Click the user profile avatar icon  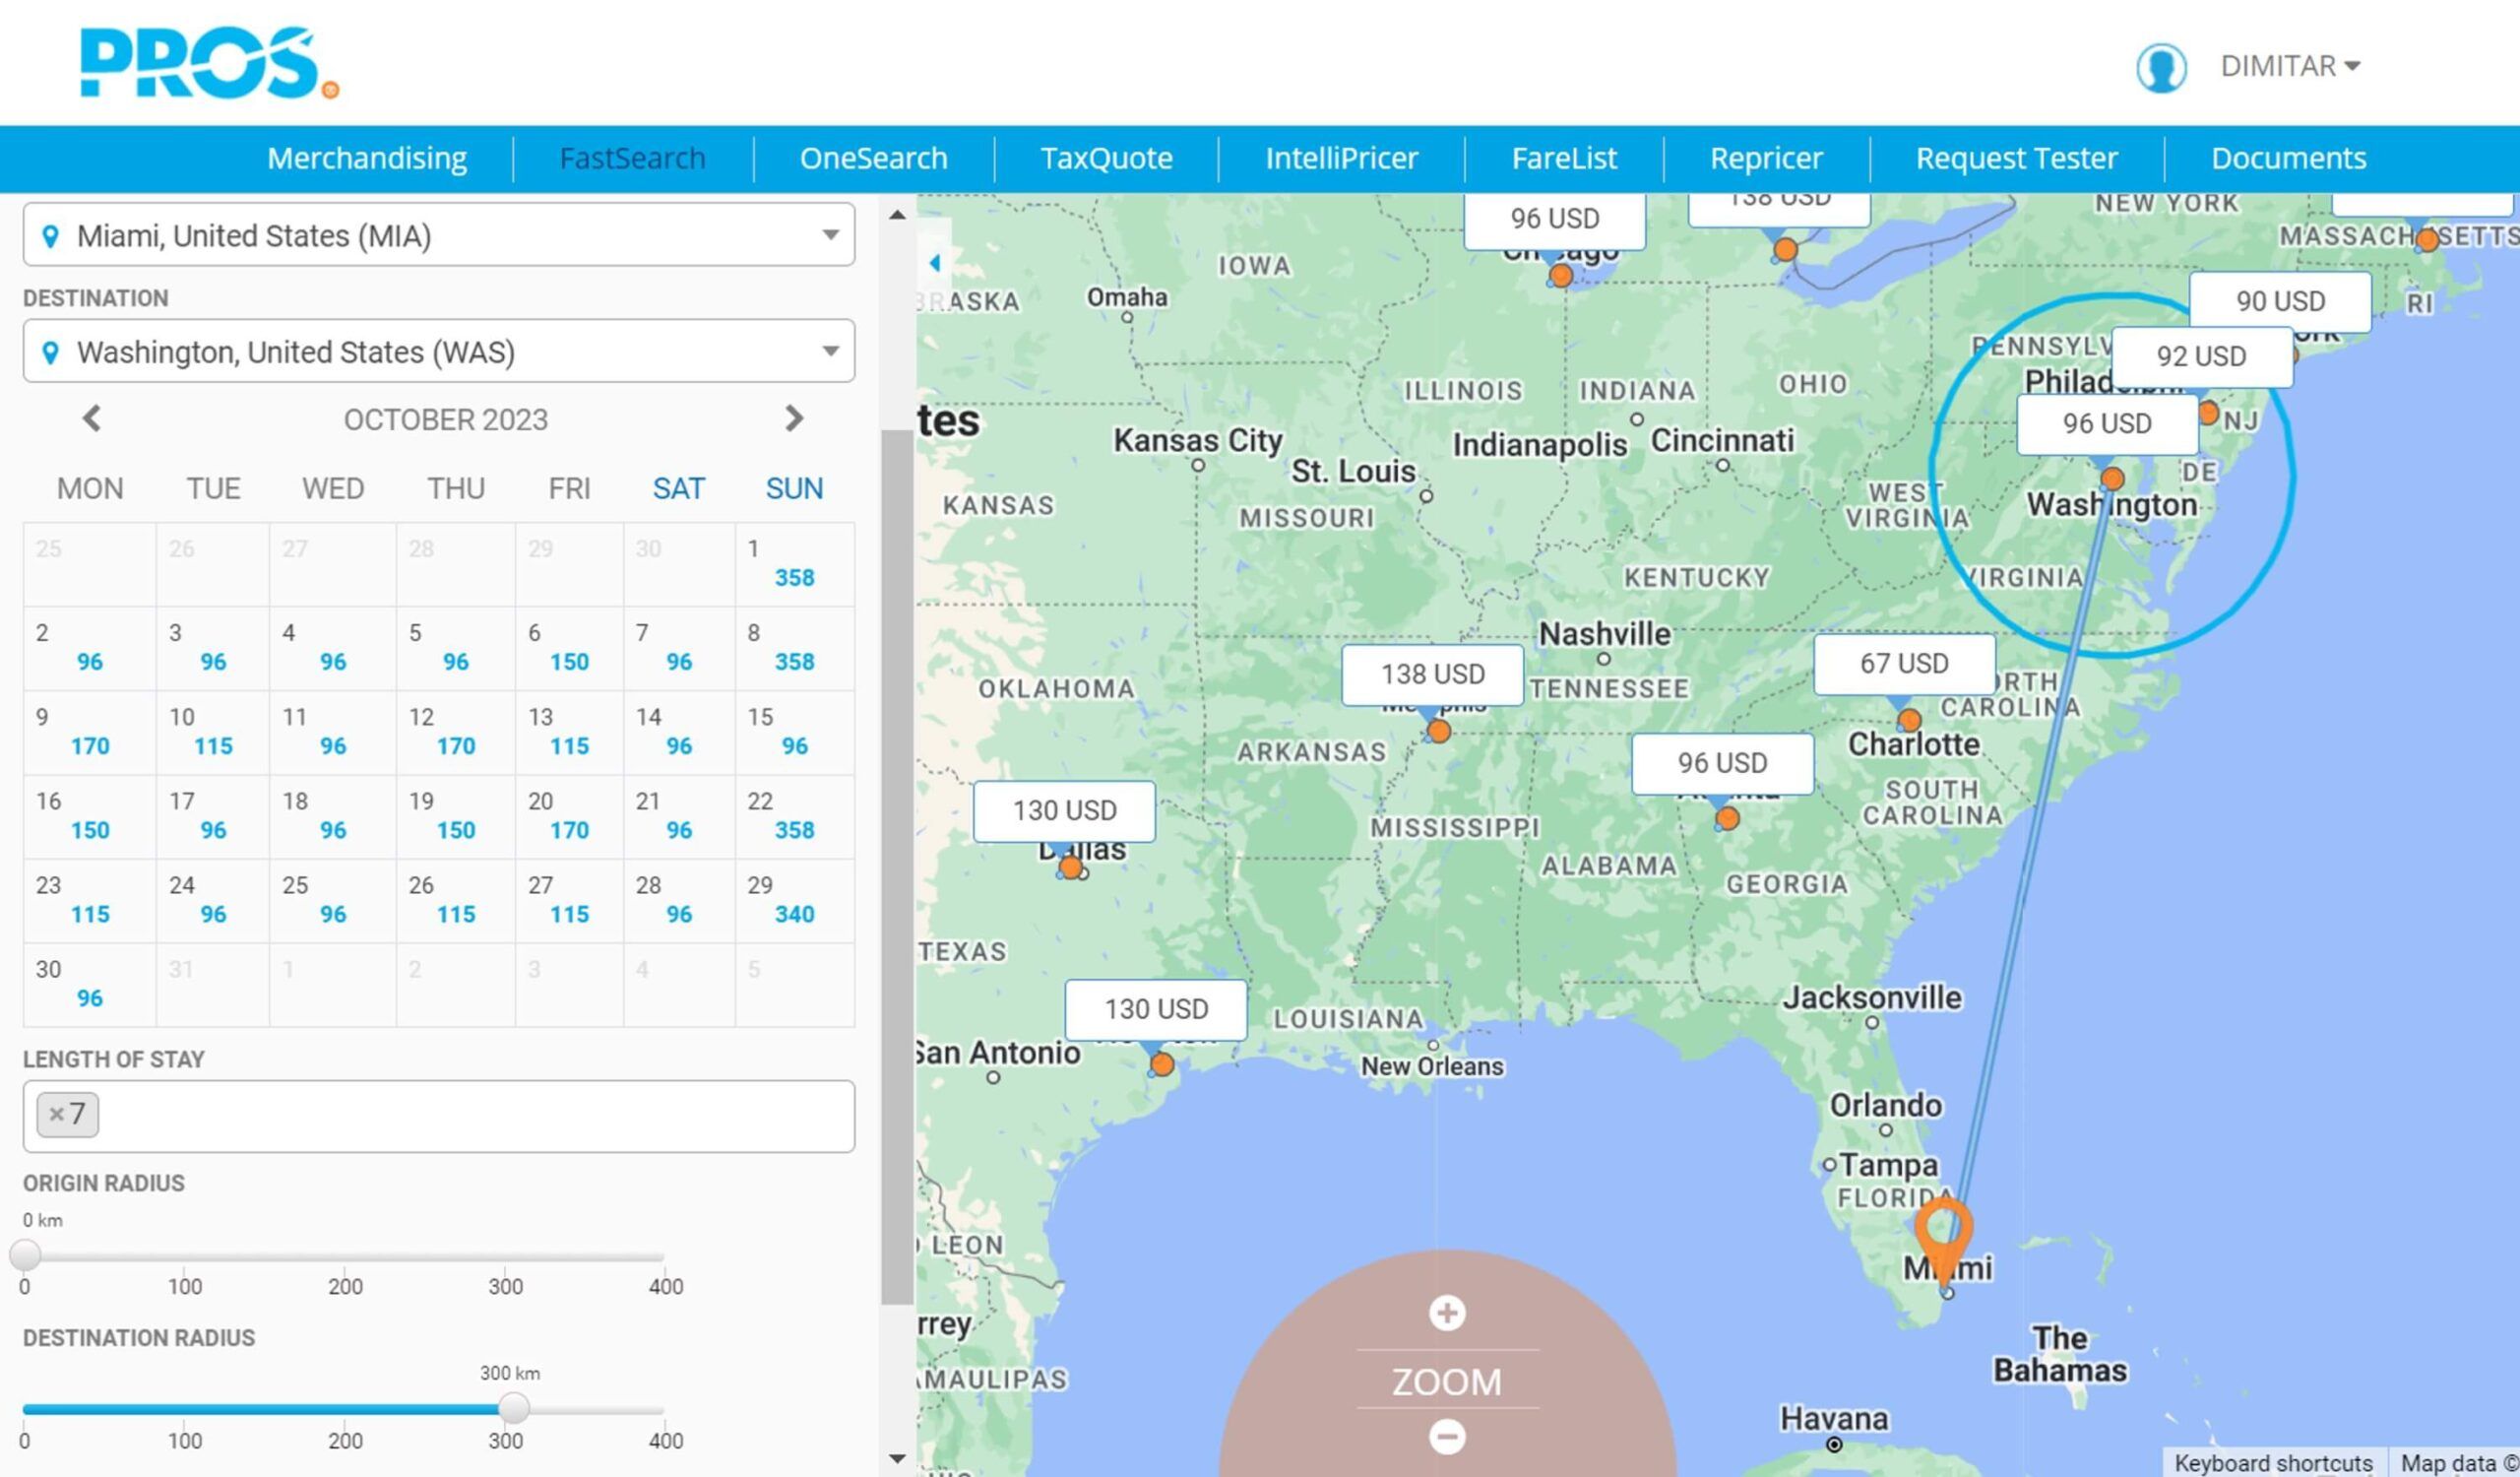click(2160, 67)
